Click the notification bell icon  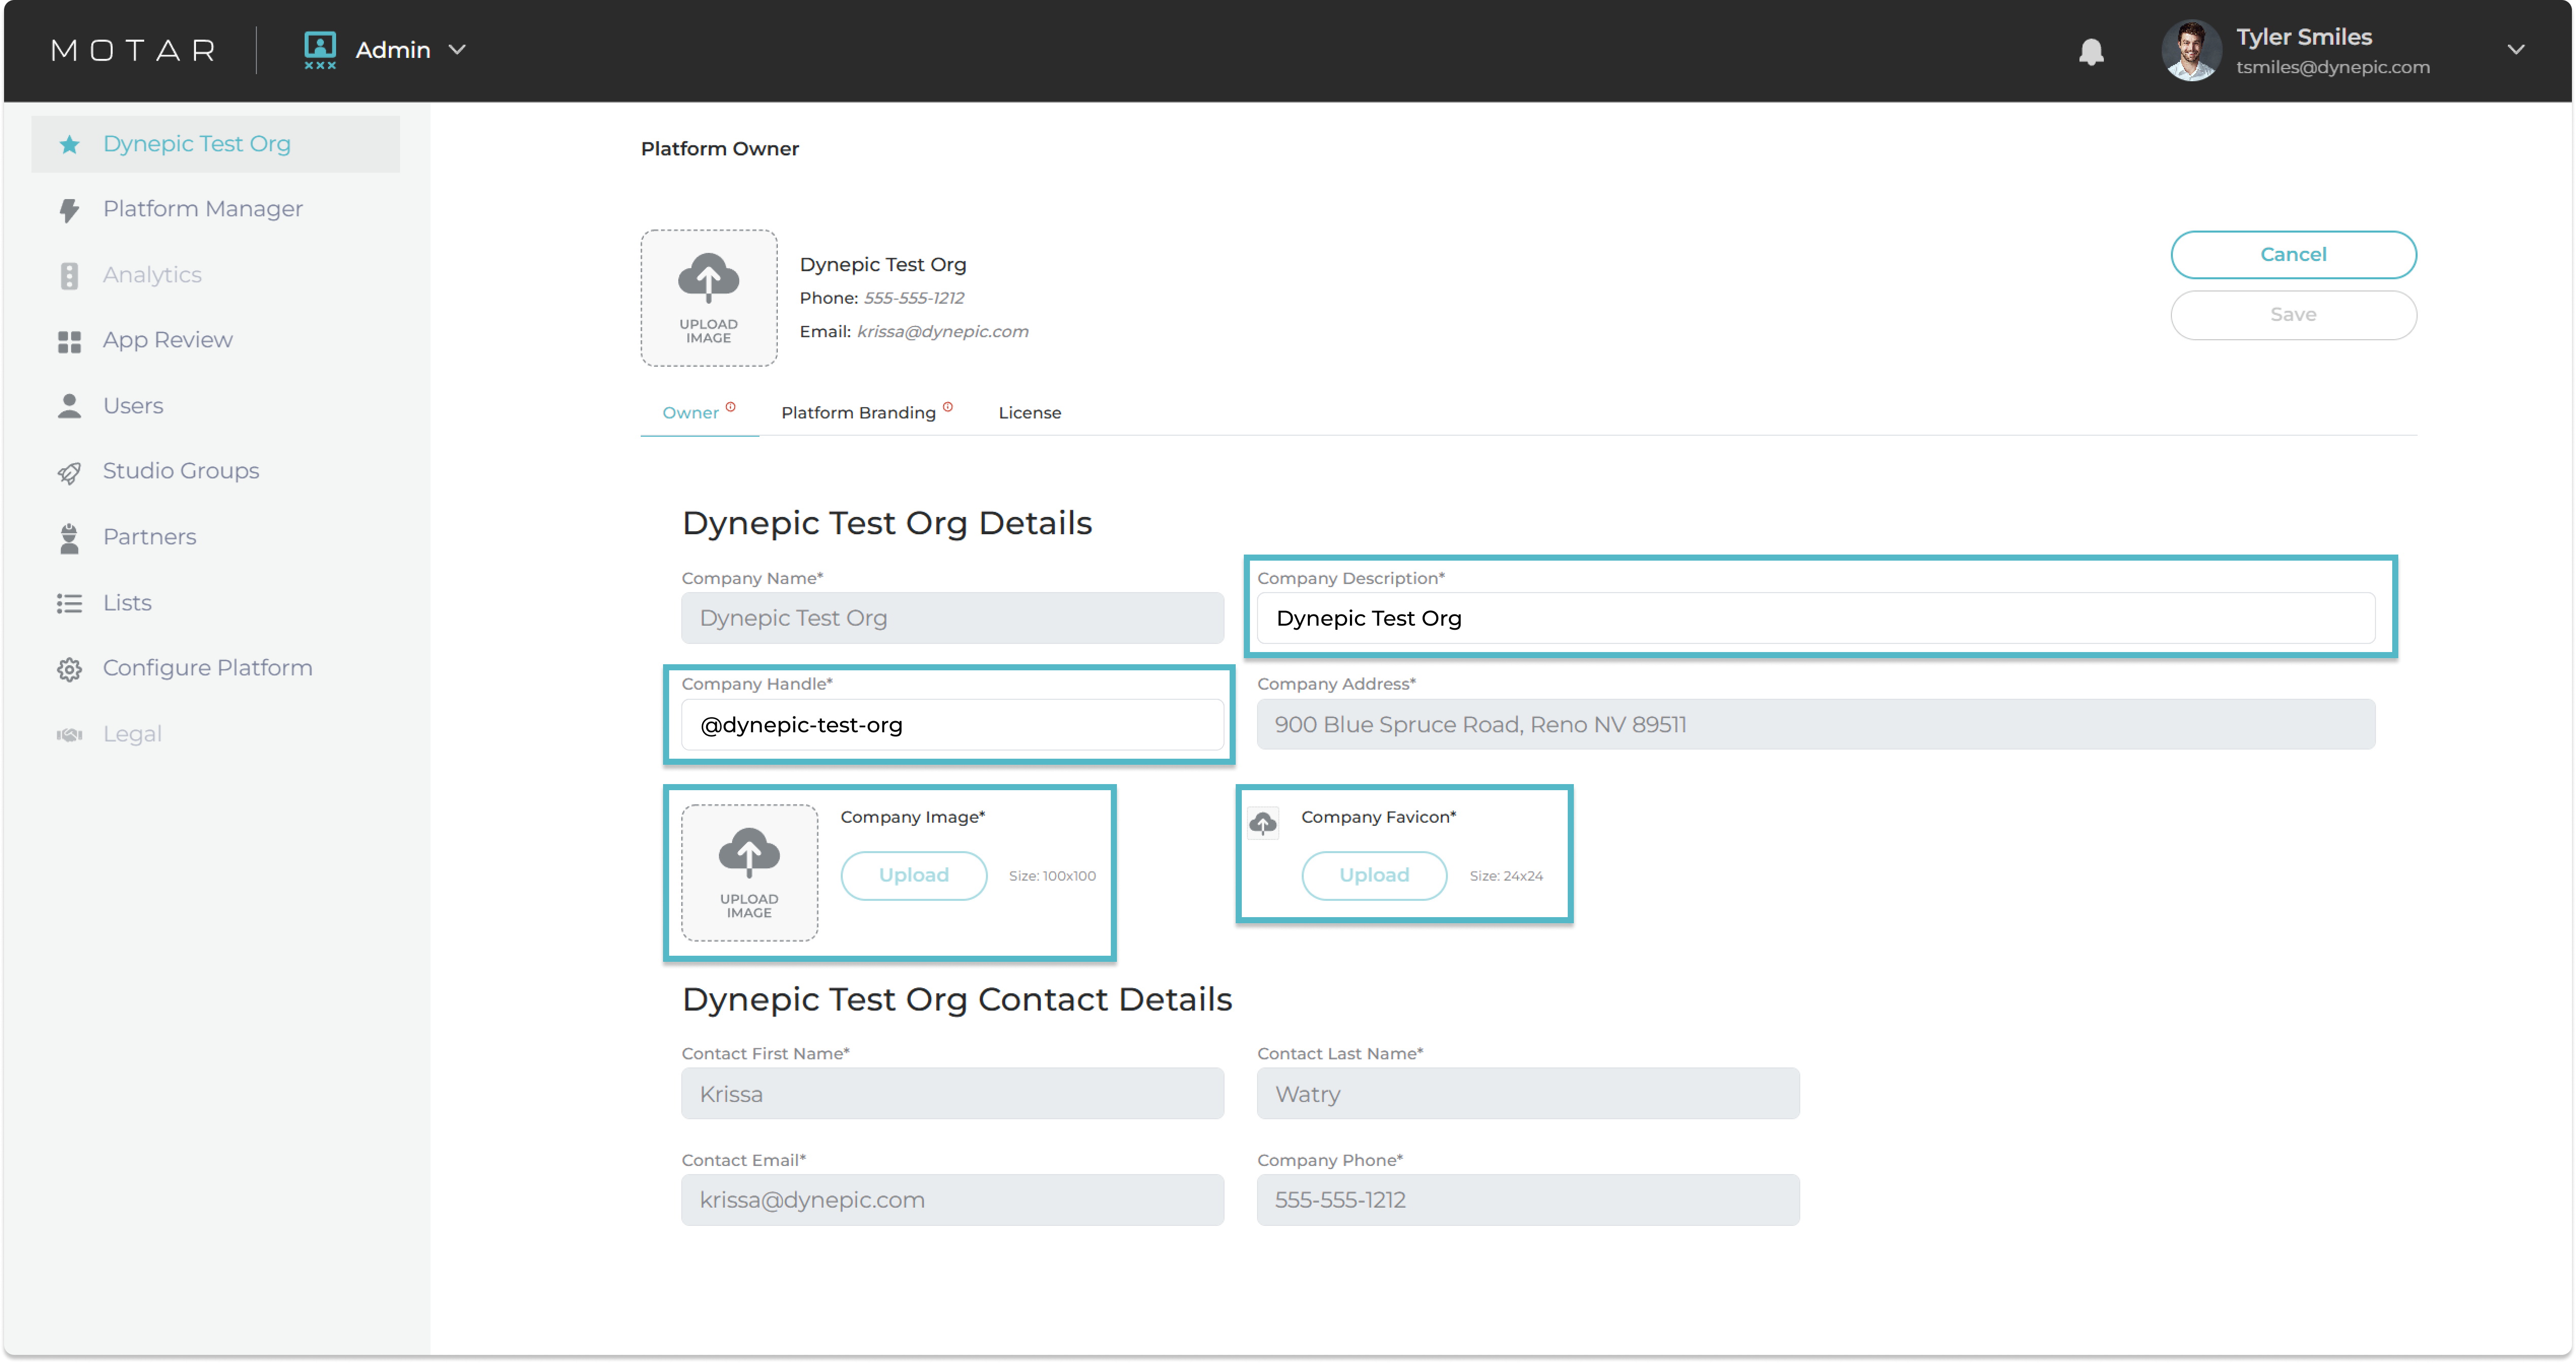(2091, 51)
